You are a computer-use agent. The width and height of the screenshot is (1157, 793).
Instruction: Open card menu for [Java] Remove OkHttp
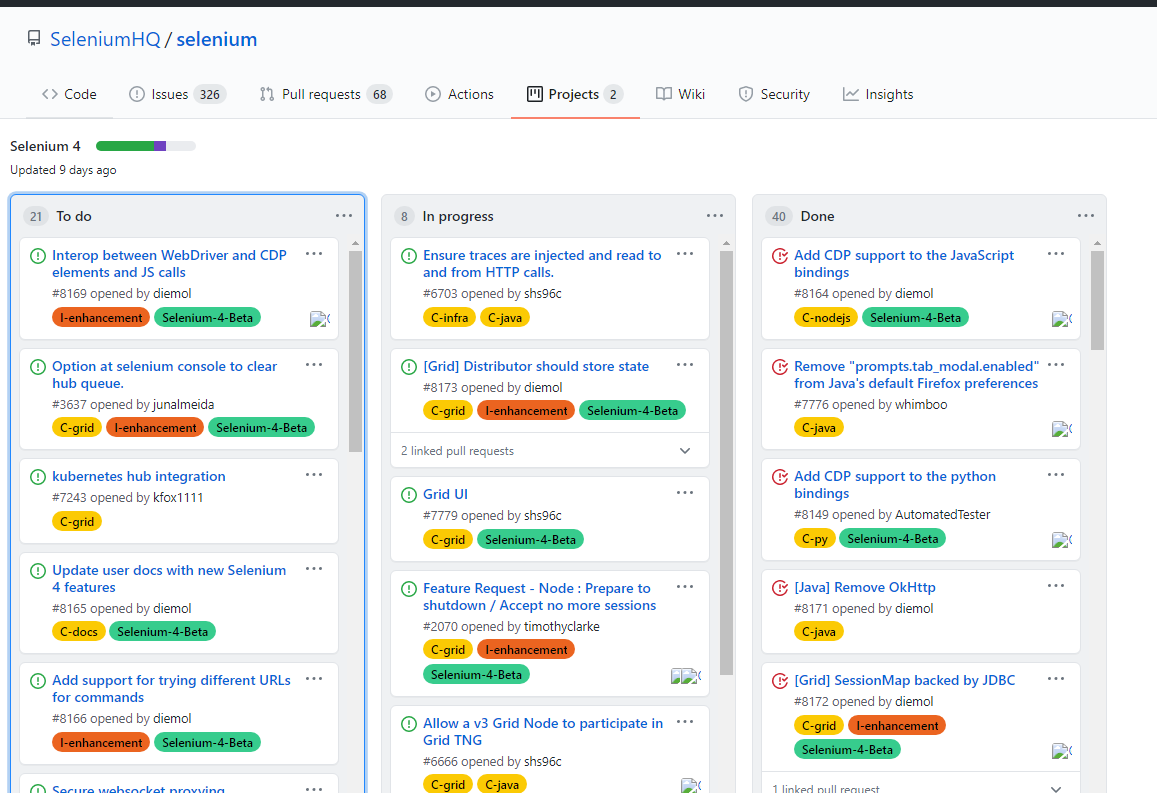click(1057, 586)
